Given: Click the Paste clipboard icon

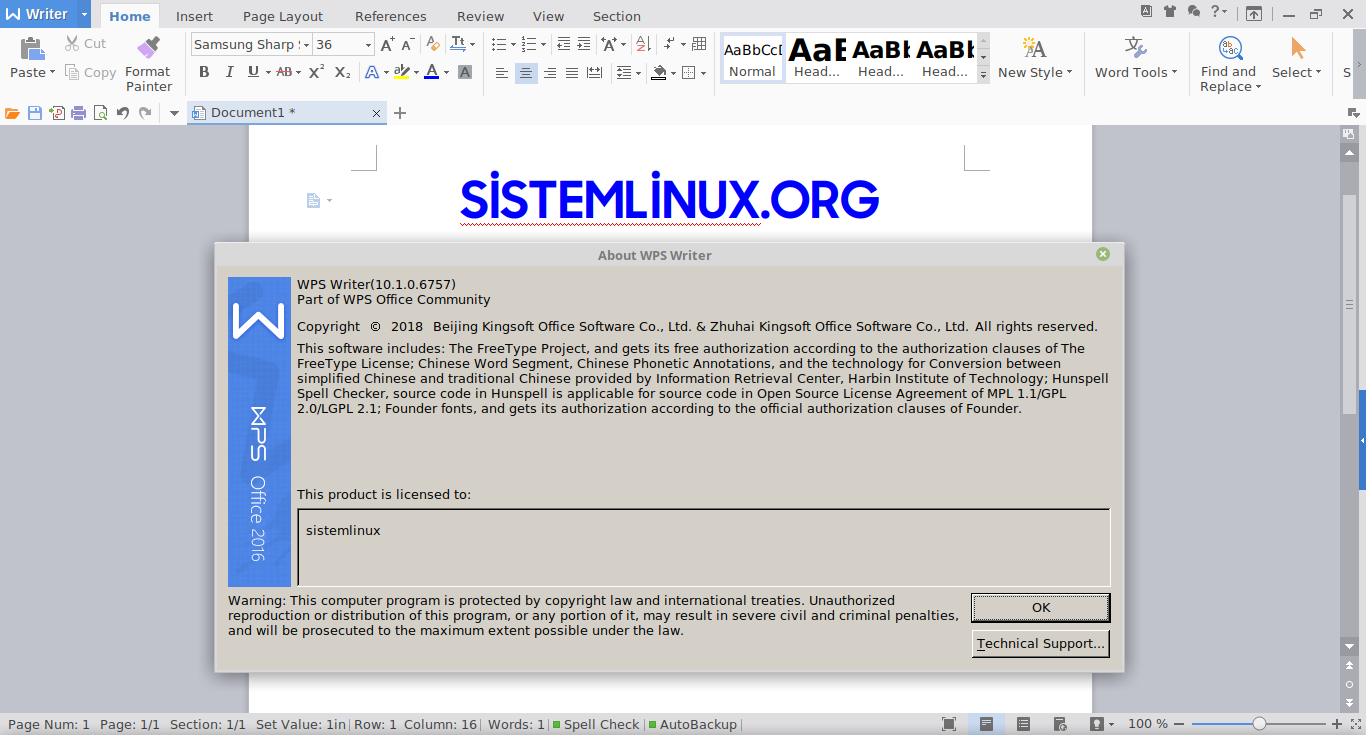Looking at the screenshot, I should (x=32, y=48).
